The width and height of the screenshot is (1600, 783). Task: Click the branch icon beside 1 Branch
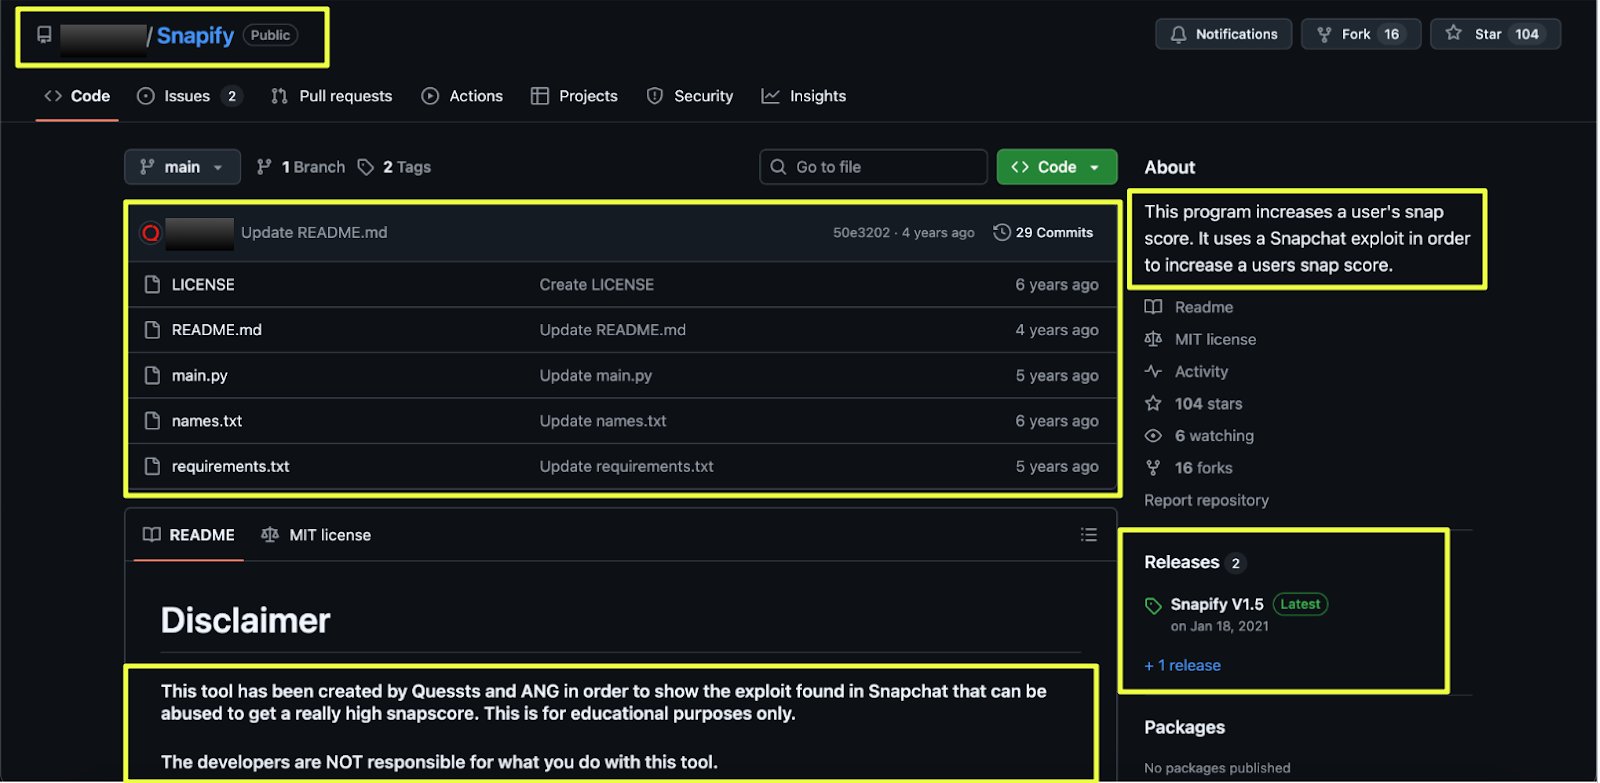(264, 167)
